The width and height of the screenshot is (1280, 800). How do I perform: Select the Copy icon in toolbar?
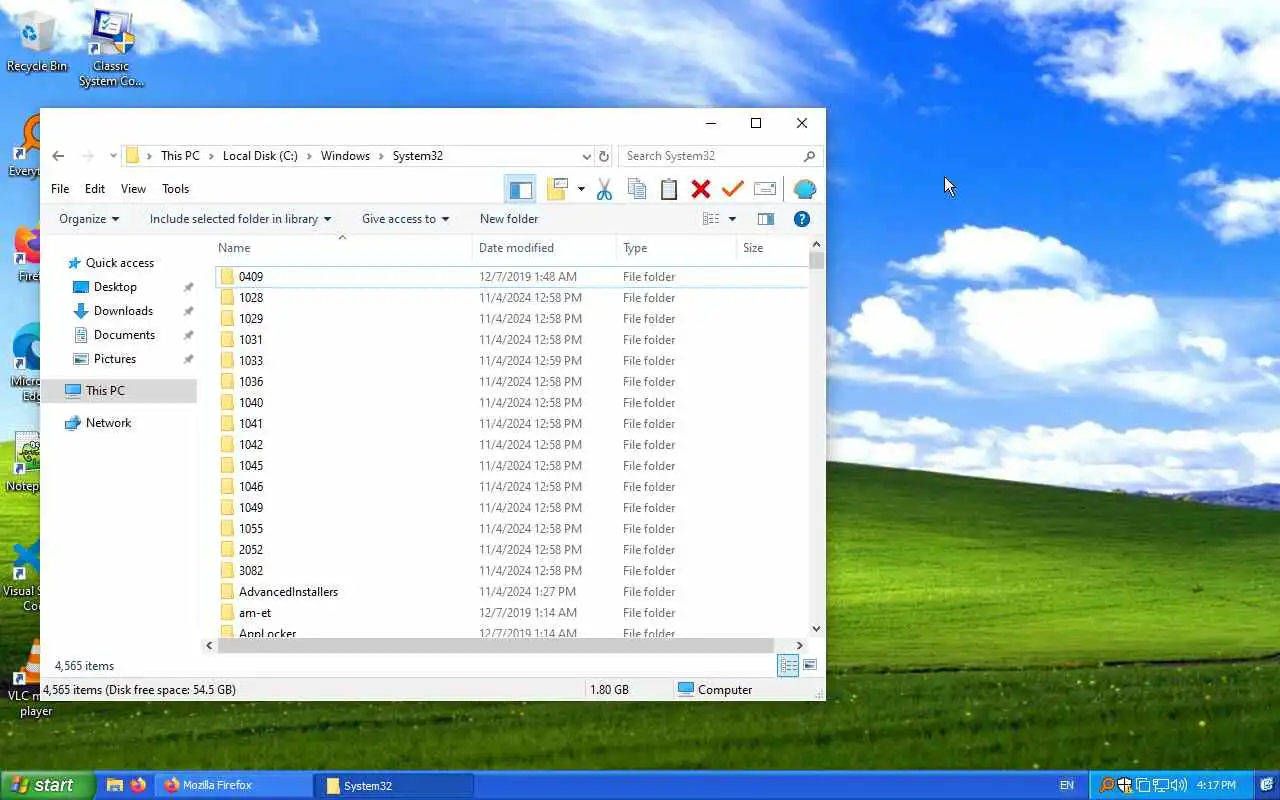(636, 189)
